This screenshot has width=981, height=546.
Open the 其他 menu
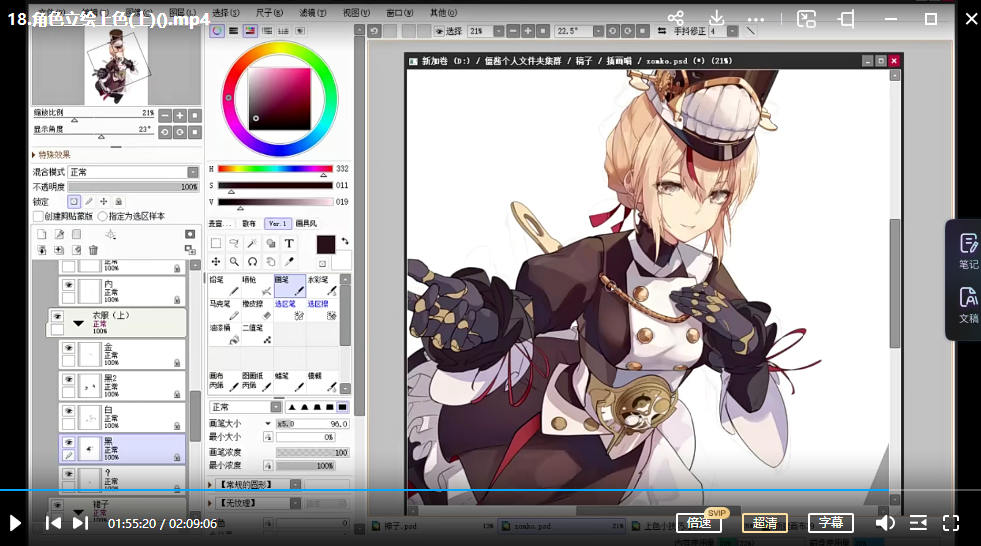tap(437, 13)
